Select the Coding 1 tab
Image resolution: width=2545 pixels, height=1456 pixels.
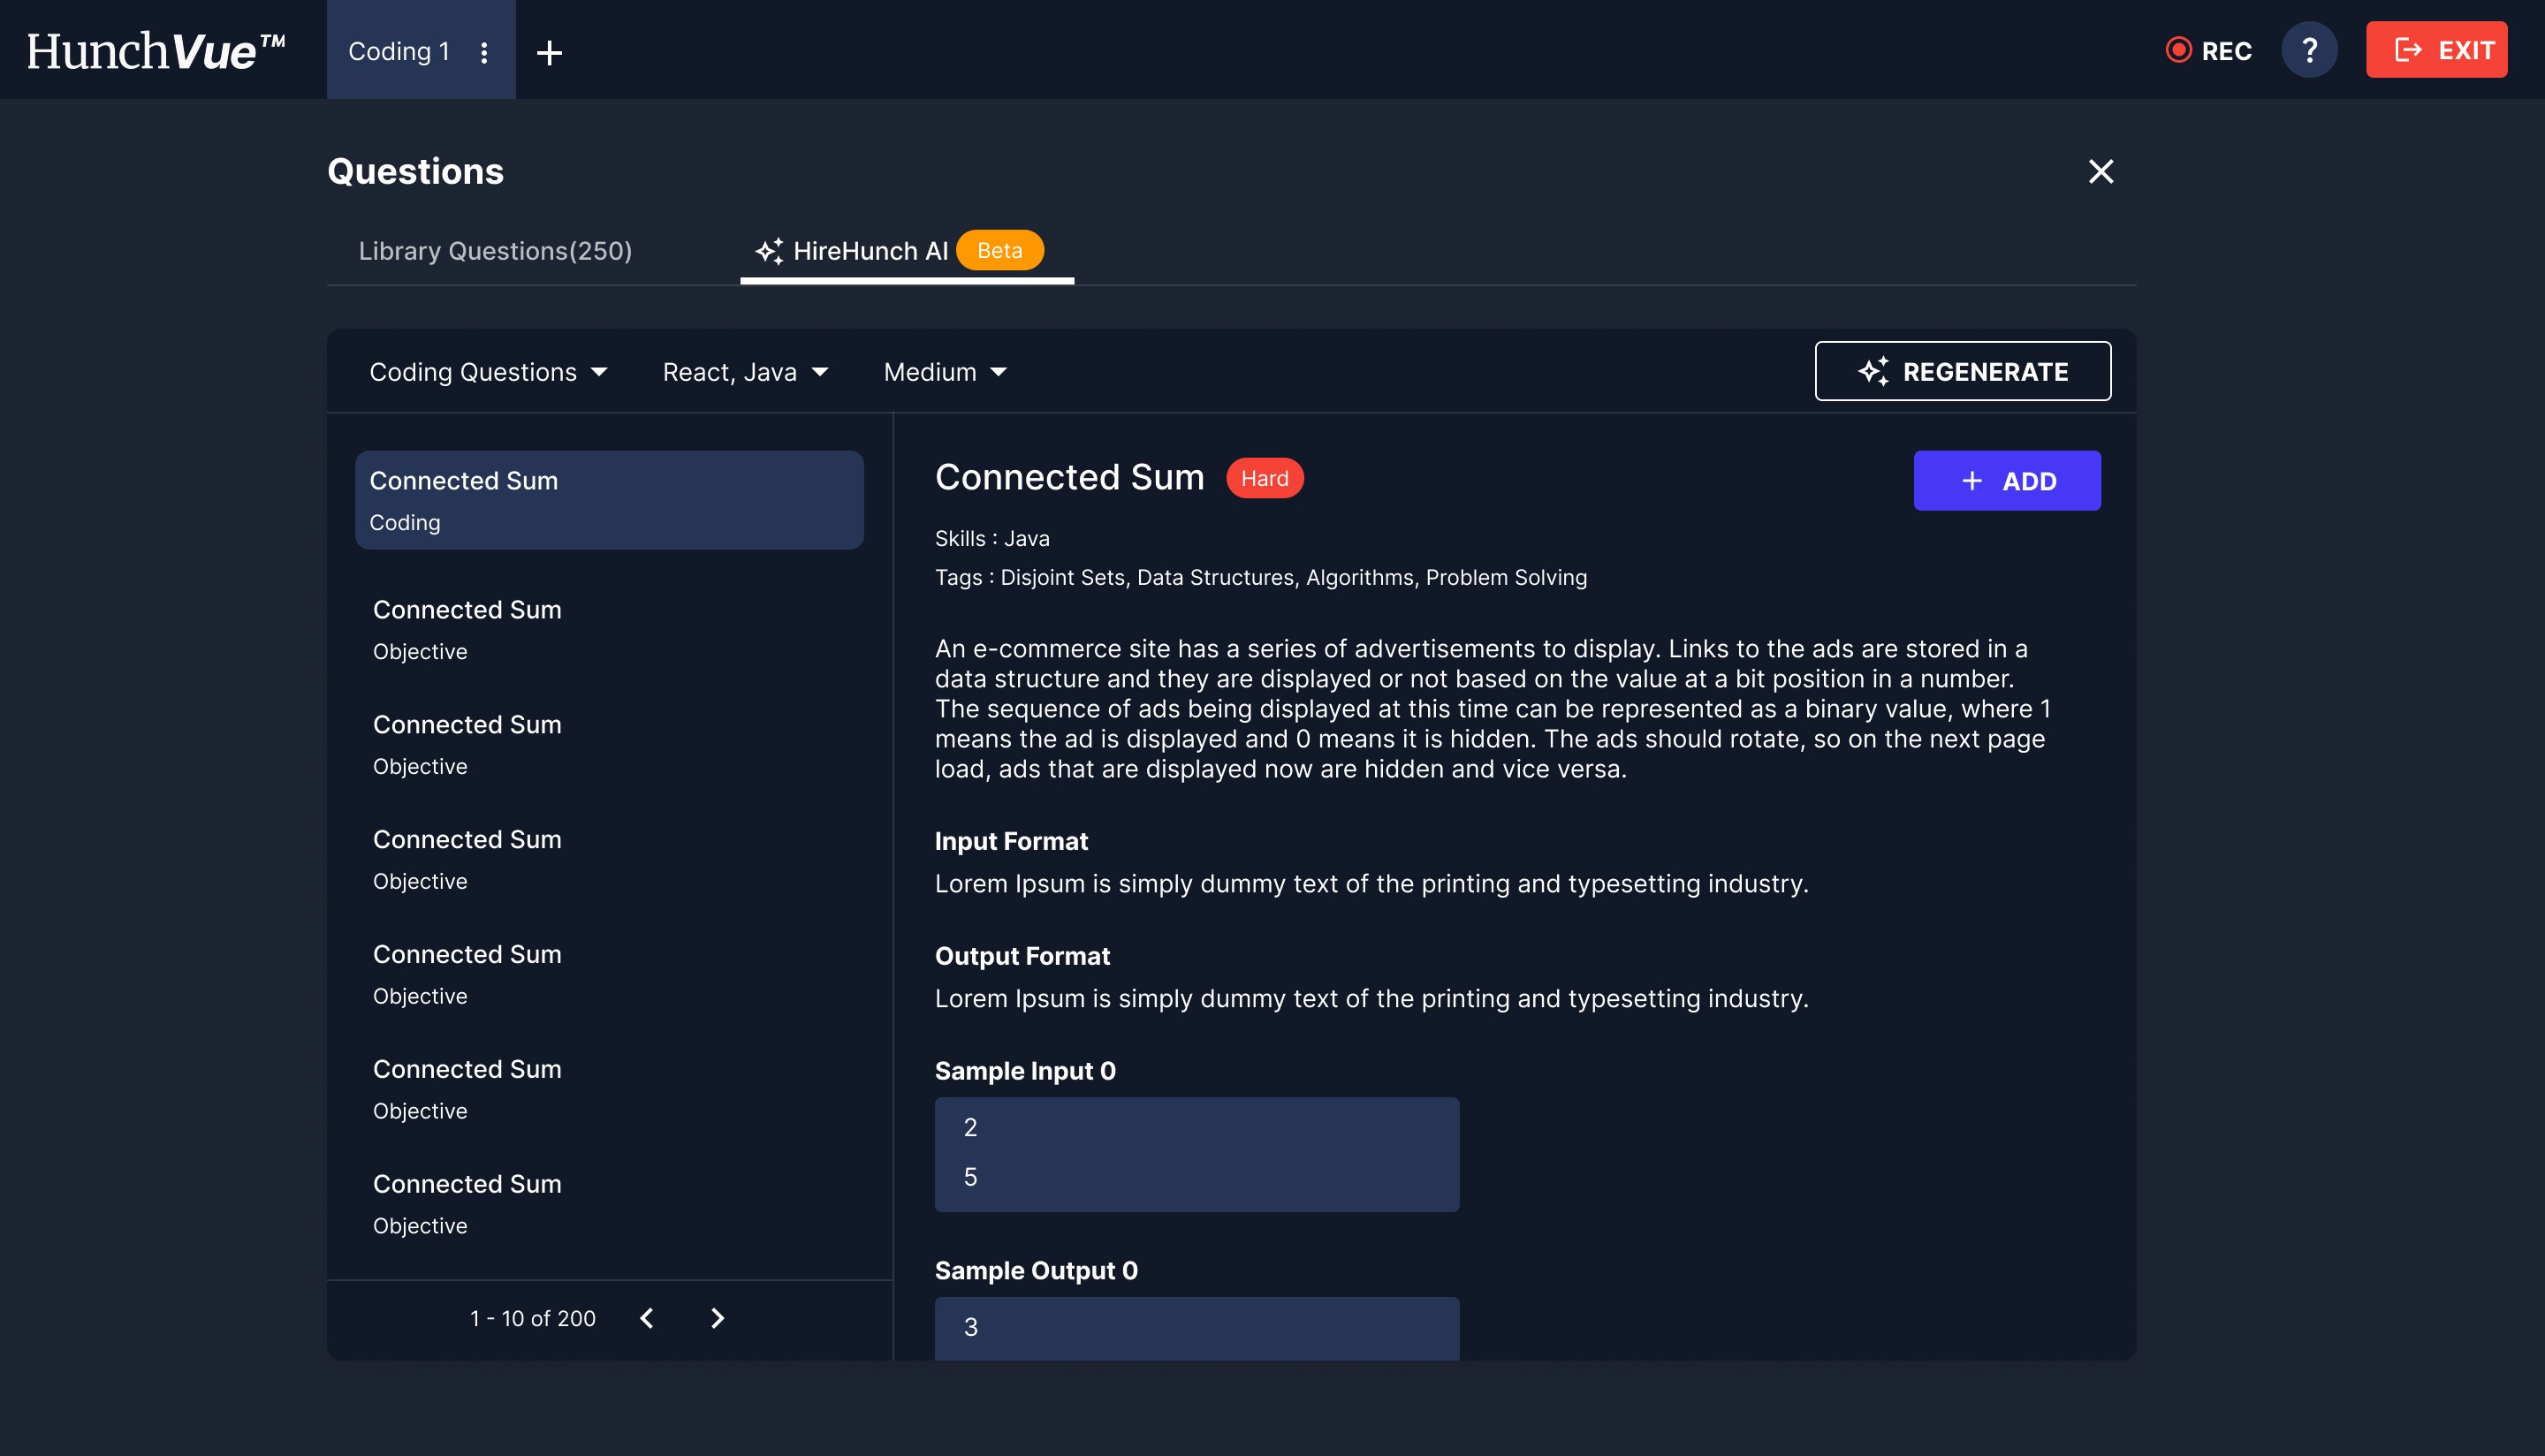coord(399,52)
